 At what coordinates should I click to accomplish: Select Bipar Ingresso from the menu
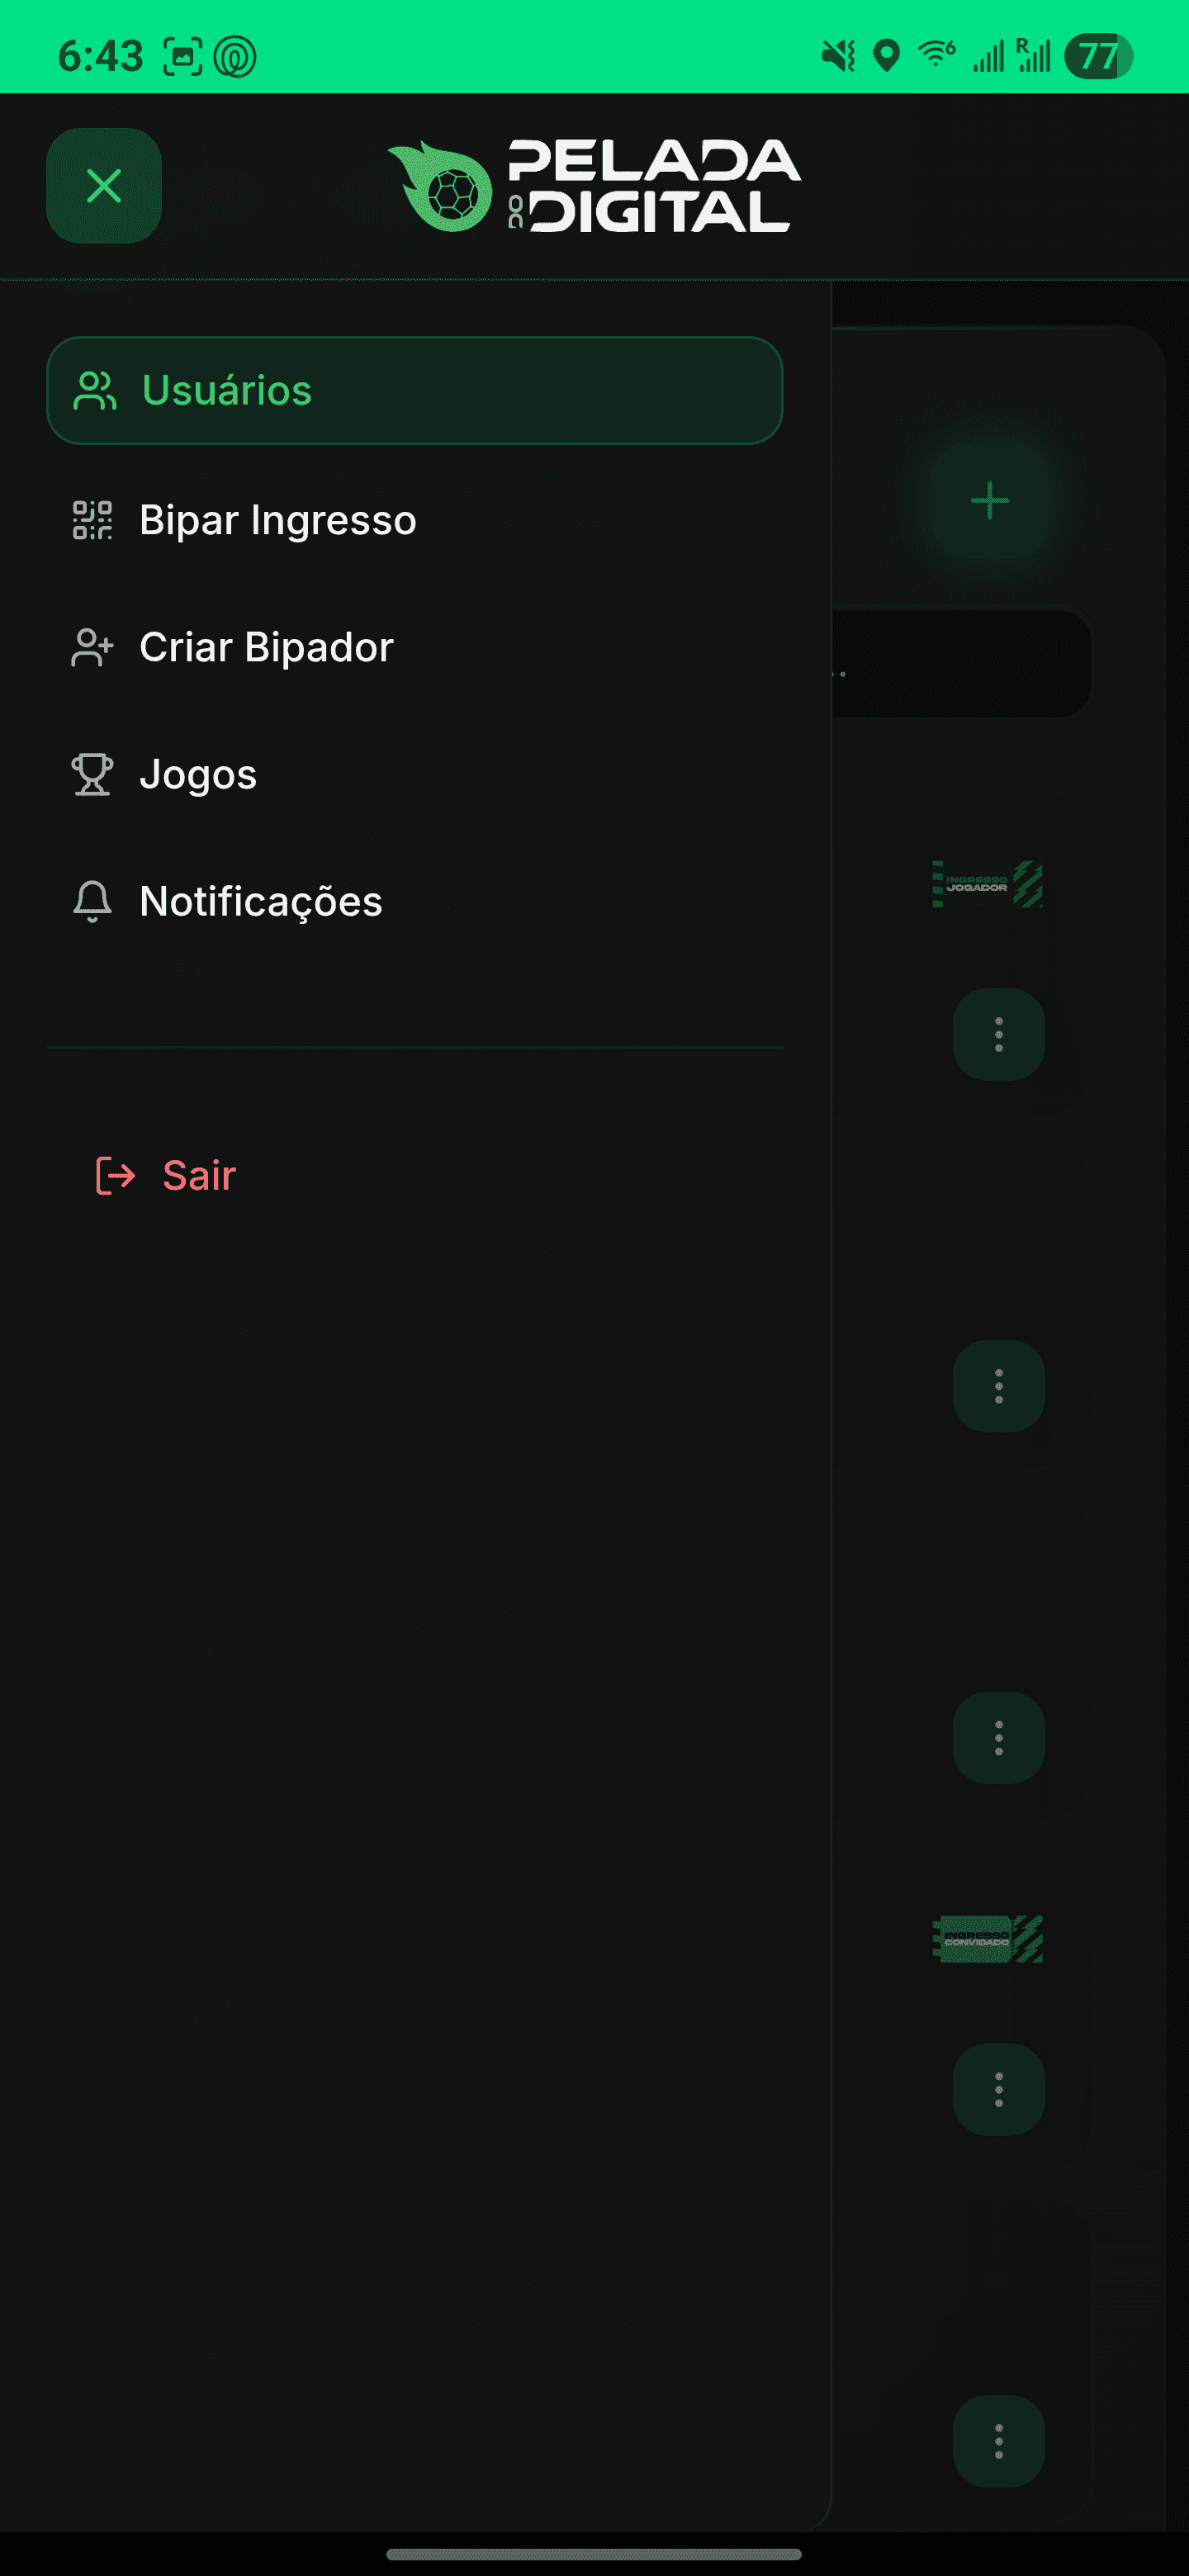277,520
